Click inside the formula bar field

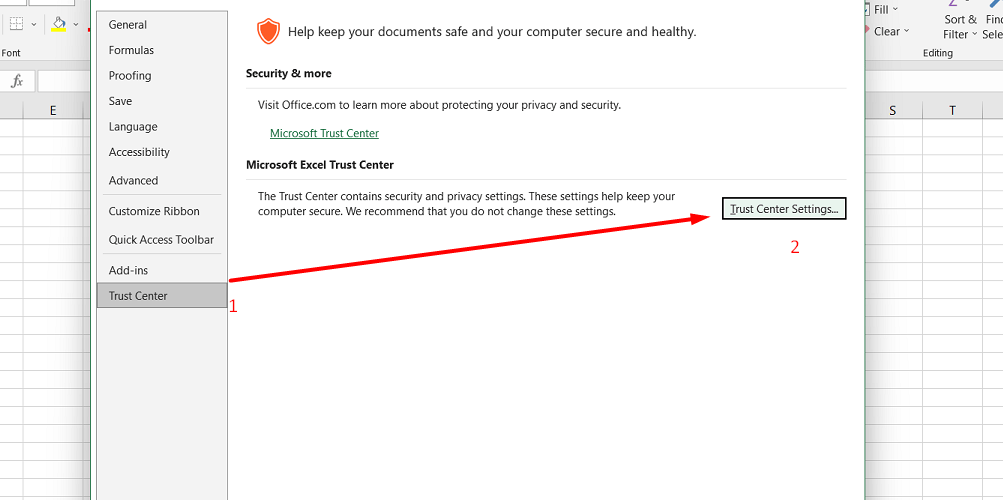pos(63,81)
